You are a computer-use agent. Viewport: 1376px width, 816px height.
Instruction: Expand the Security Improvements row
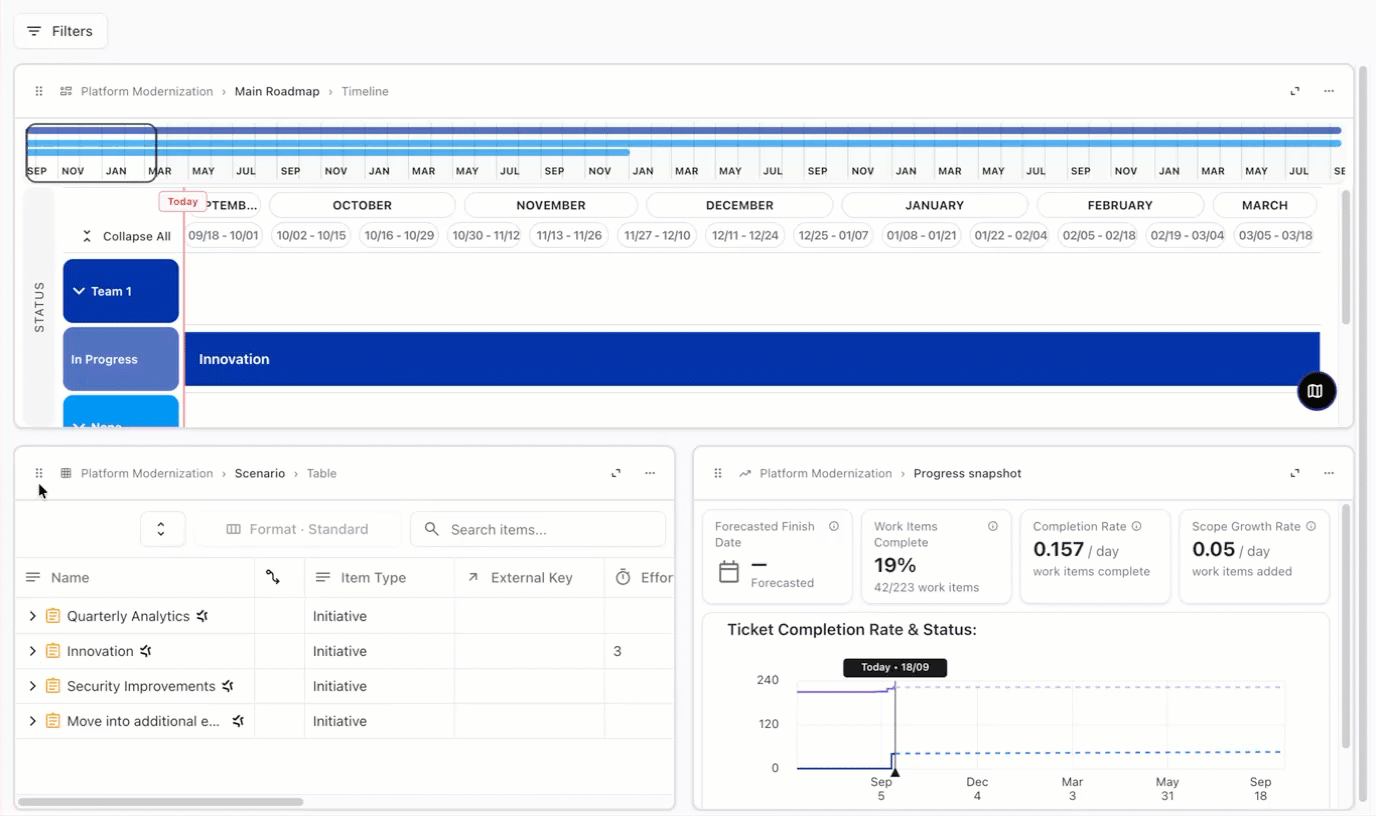click(x=32, y=686)
